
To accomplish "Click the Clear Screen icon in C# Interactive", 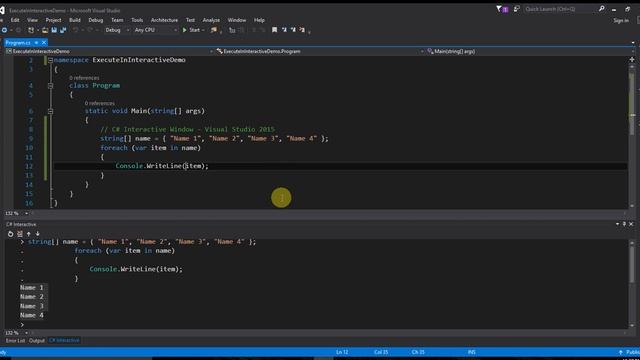I will point(20,234).
